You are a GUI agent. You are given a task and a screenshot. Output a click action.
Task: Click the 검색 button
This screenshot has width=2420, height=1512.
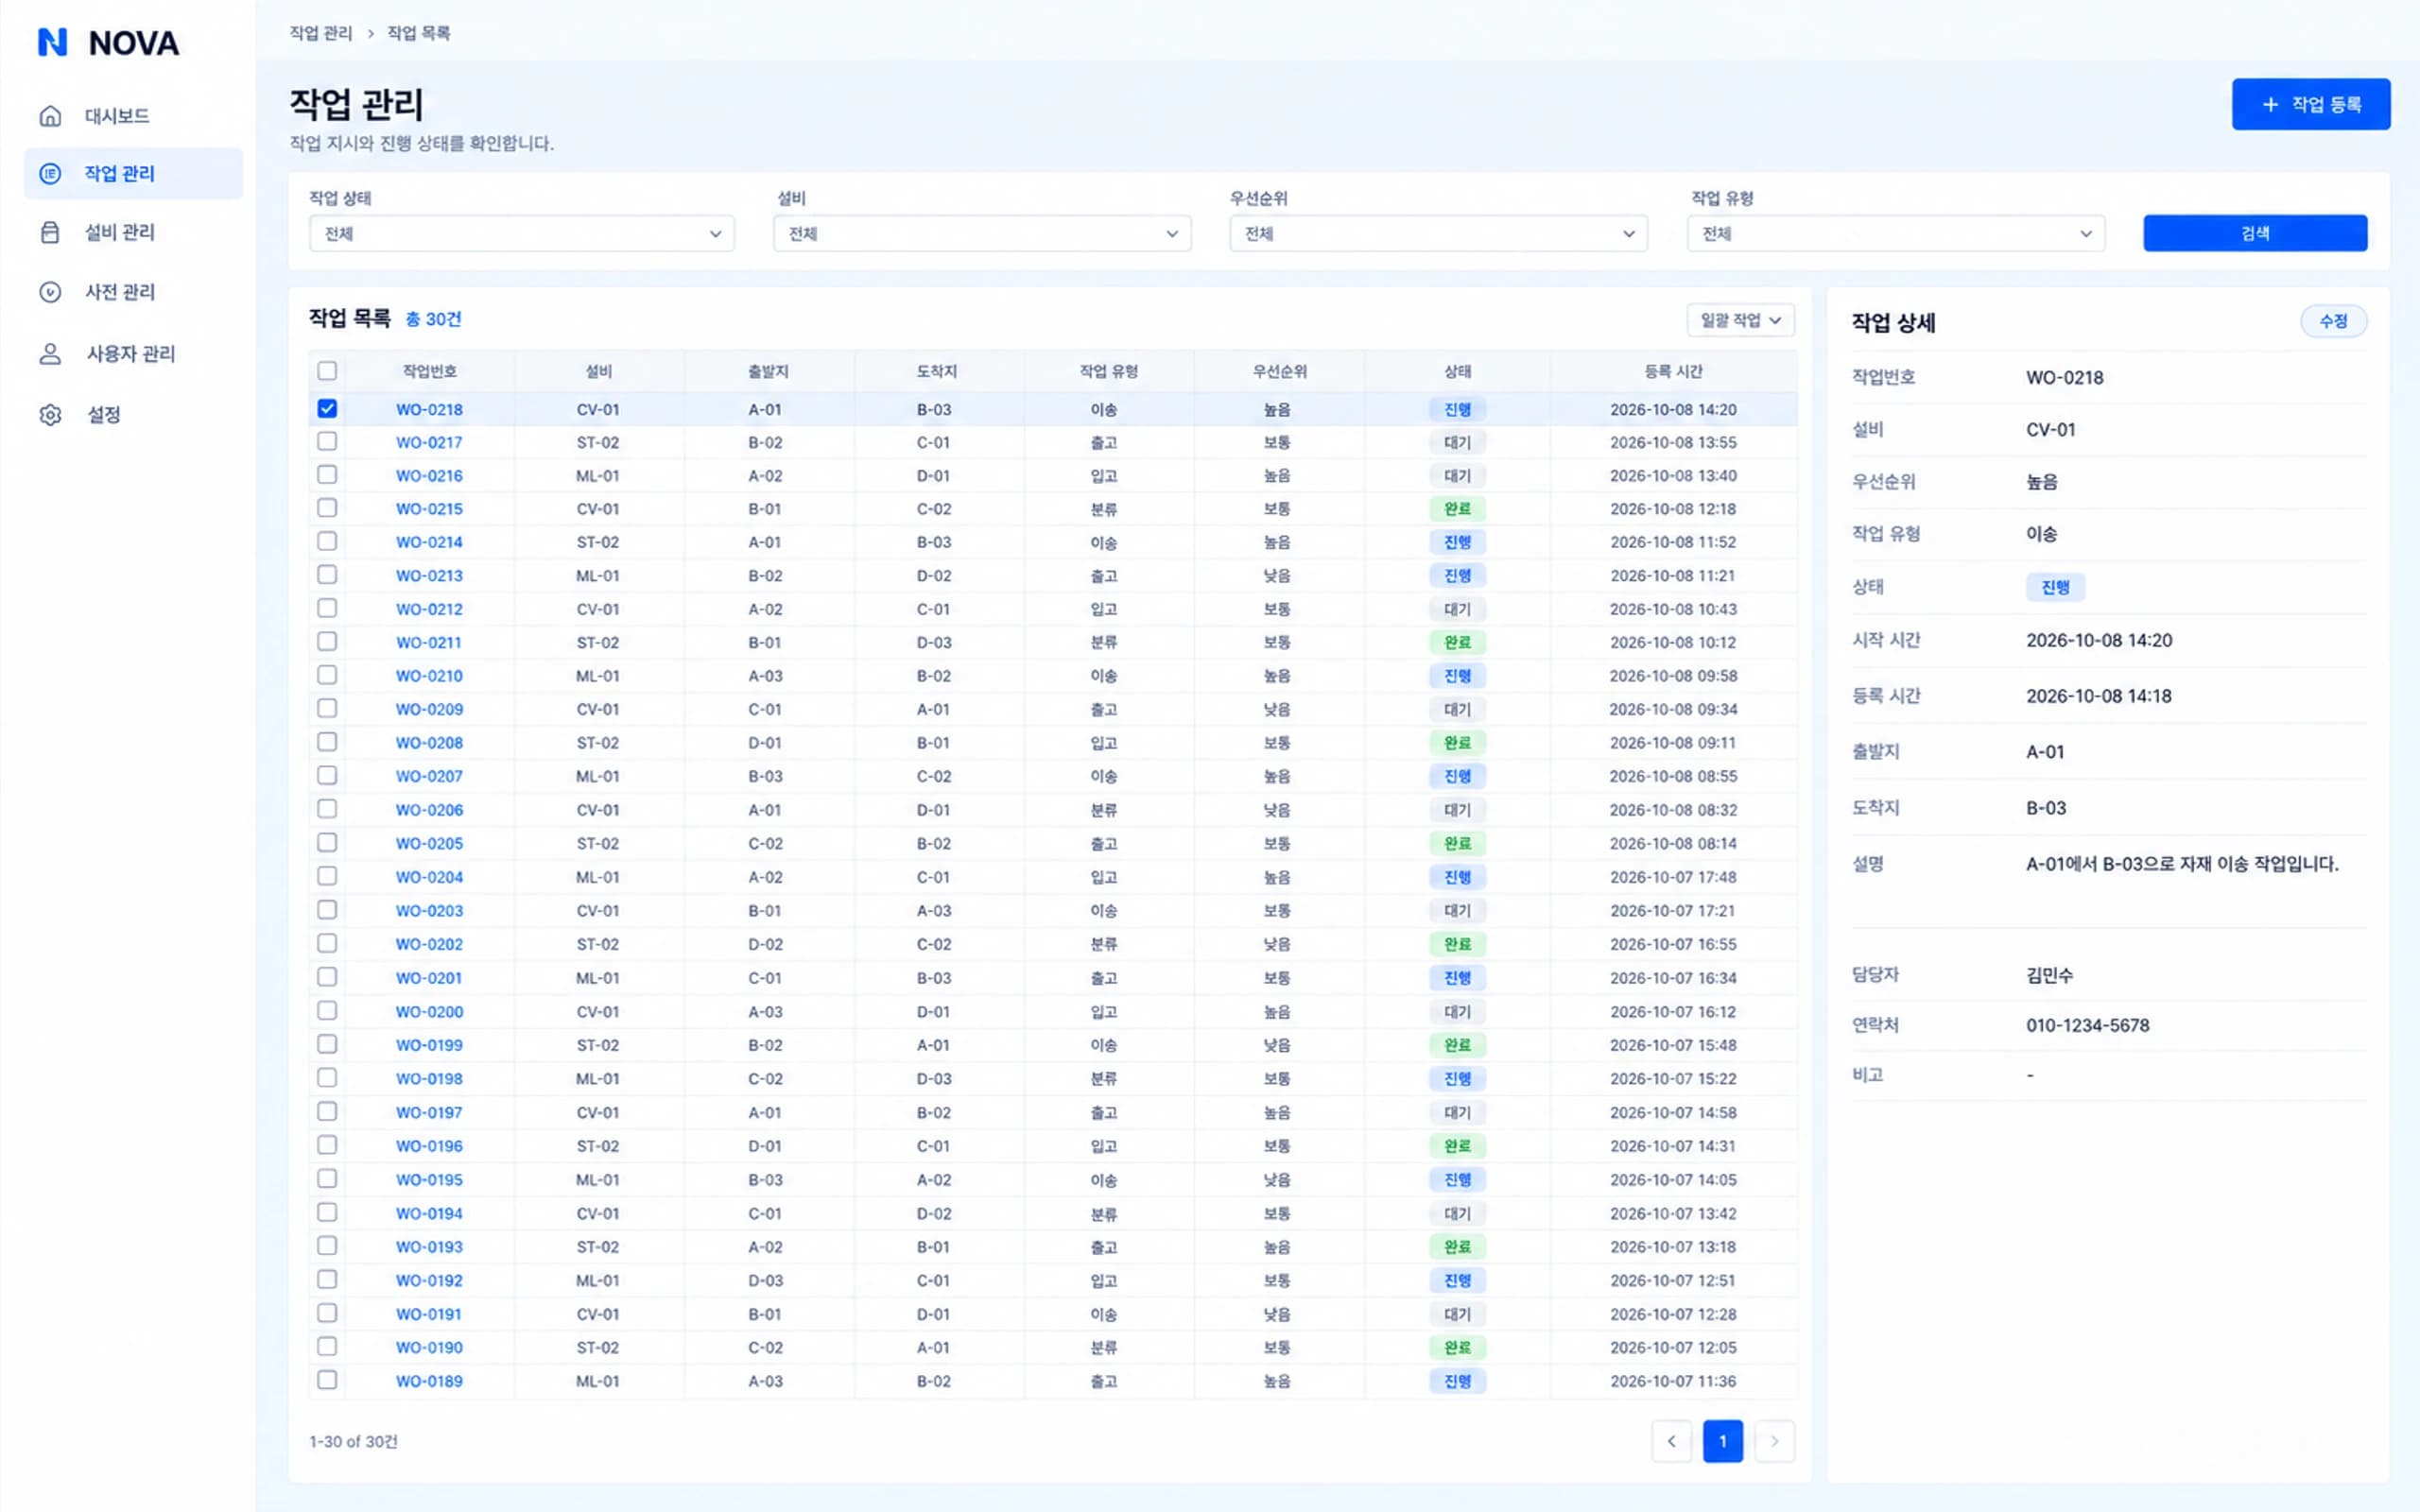[2255, 233]
